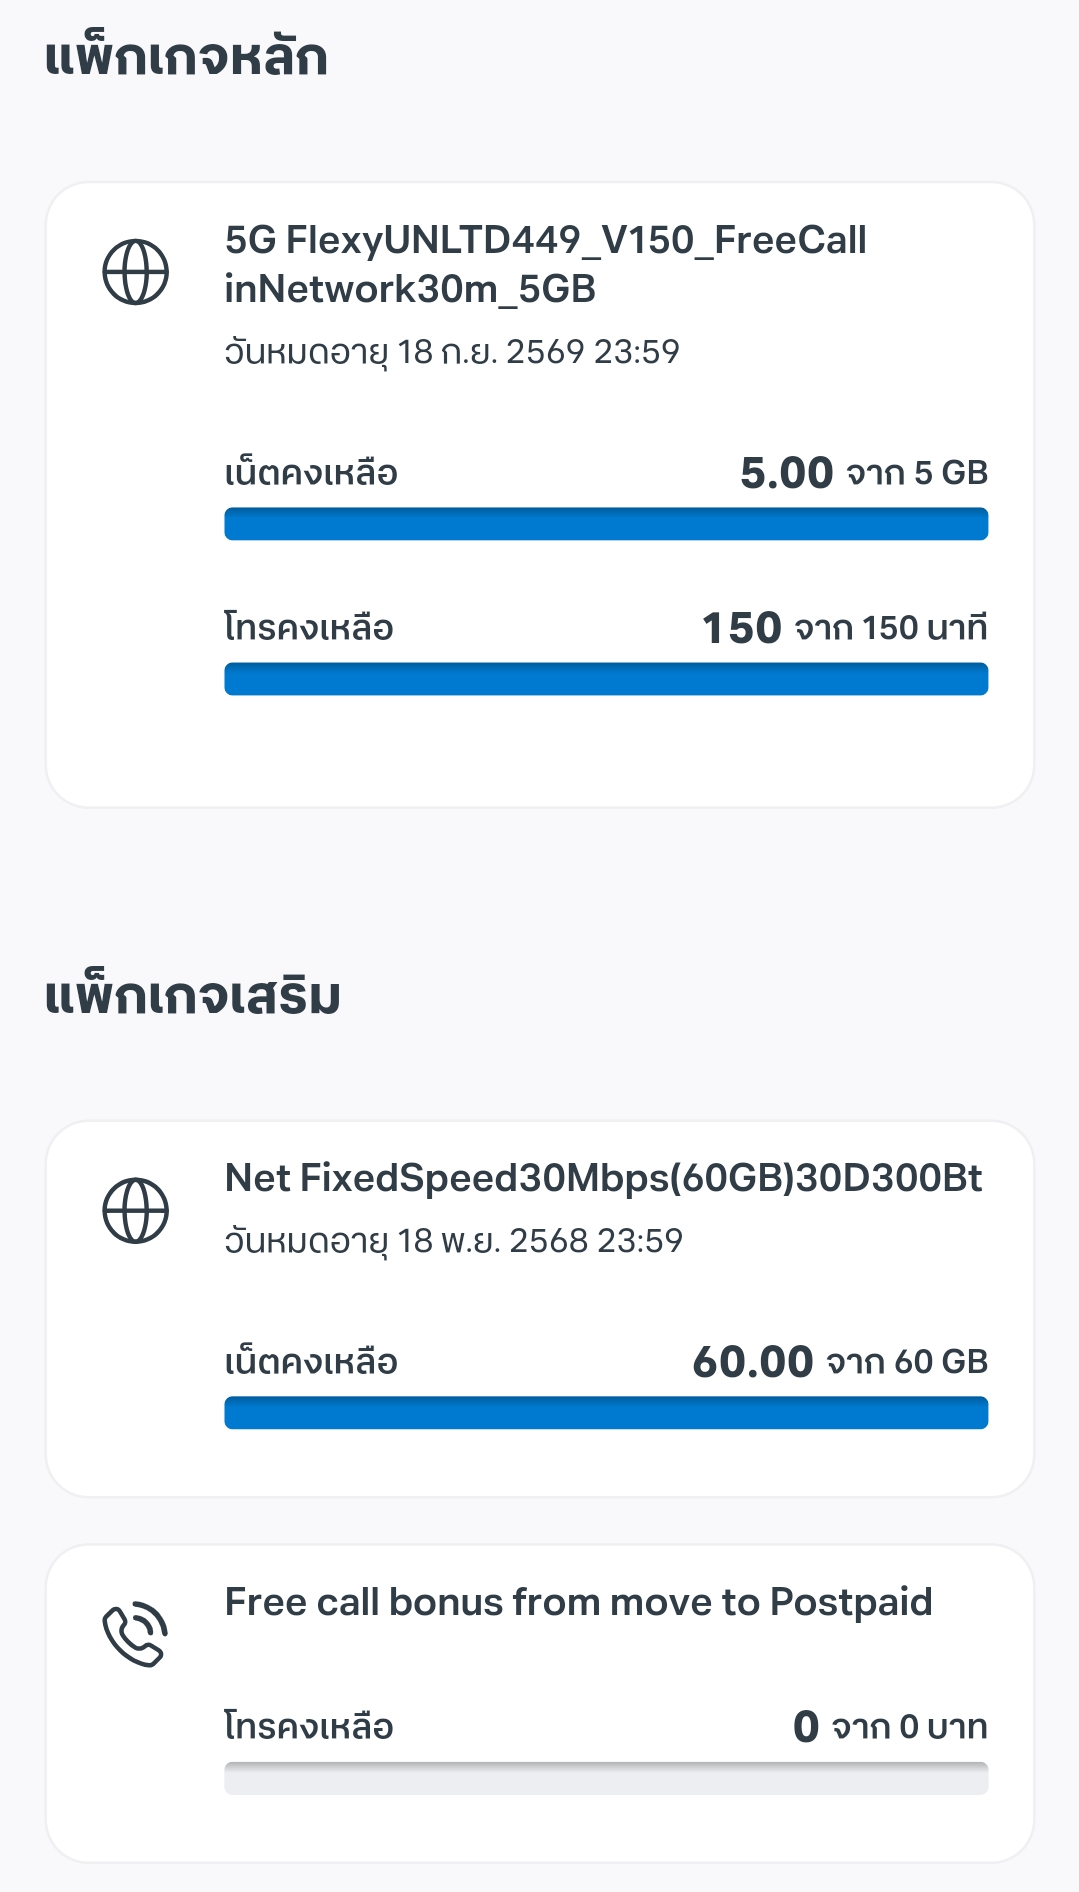The height and width of the screenshot is (1892, 1079).
Task: Click the 150 minutes call remaining progress bar
Action: point(606,679)
